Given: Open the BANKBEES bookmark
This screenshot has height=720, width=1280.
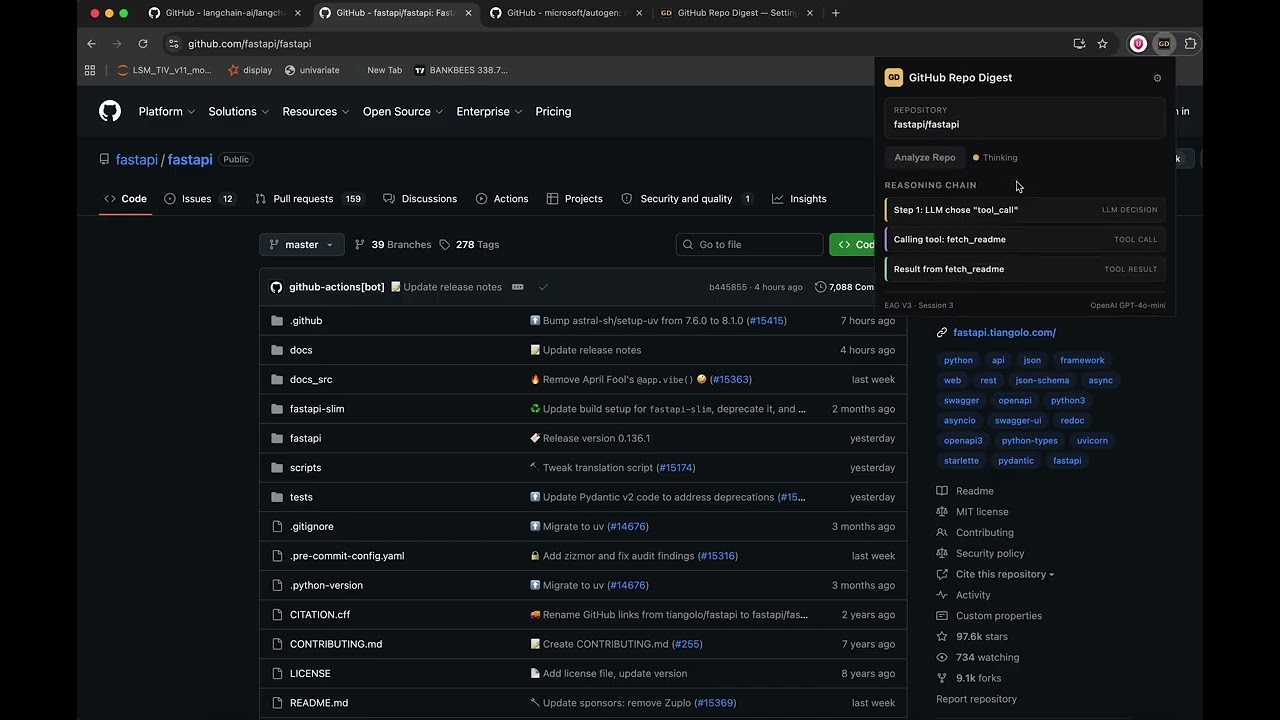Looking at the screenshot, I should [461, 70].
